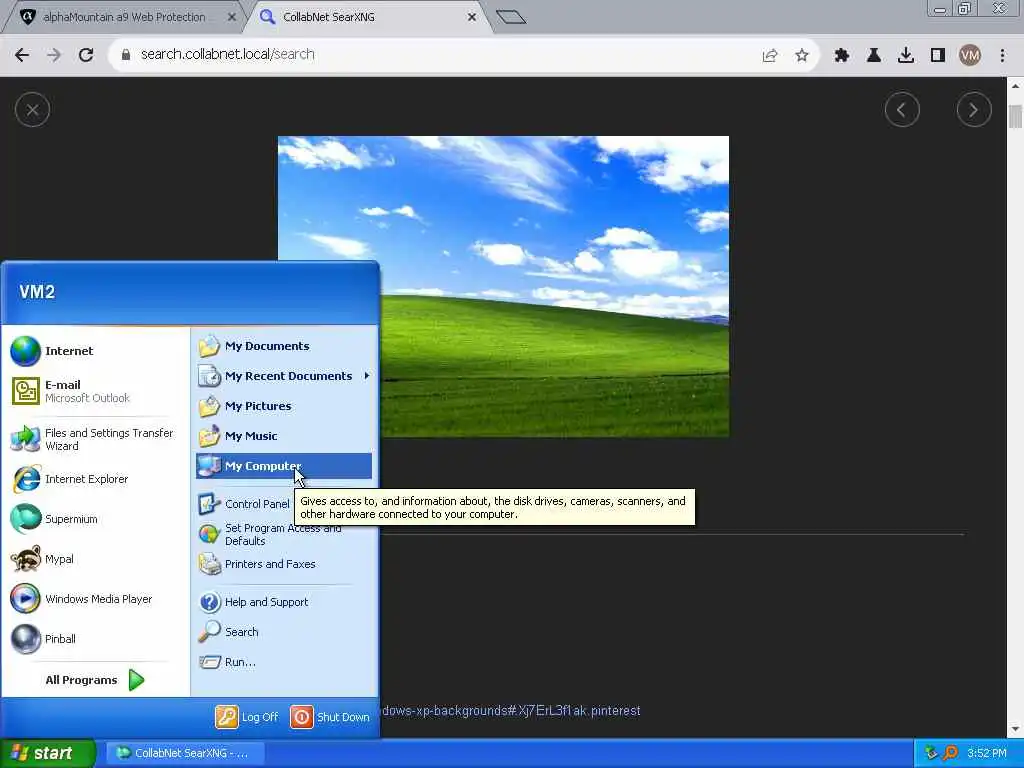Click the Log Off button
This screenshot has width=1024, height=768.
click(247, 717)
